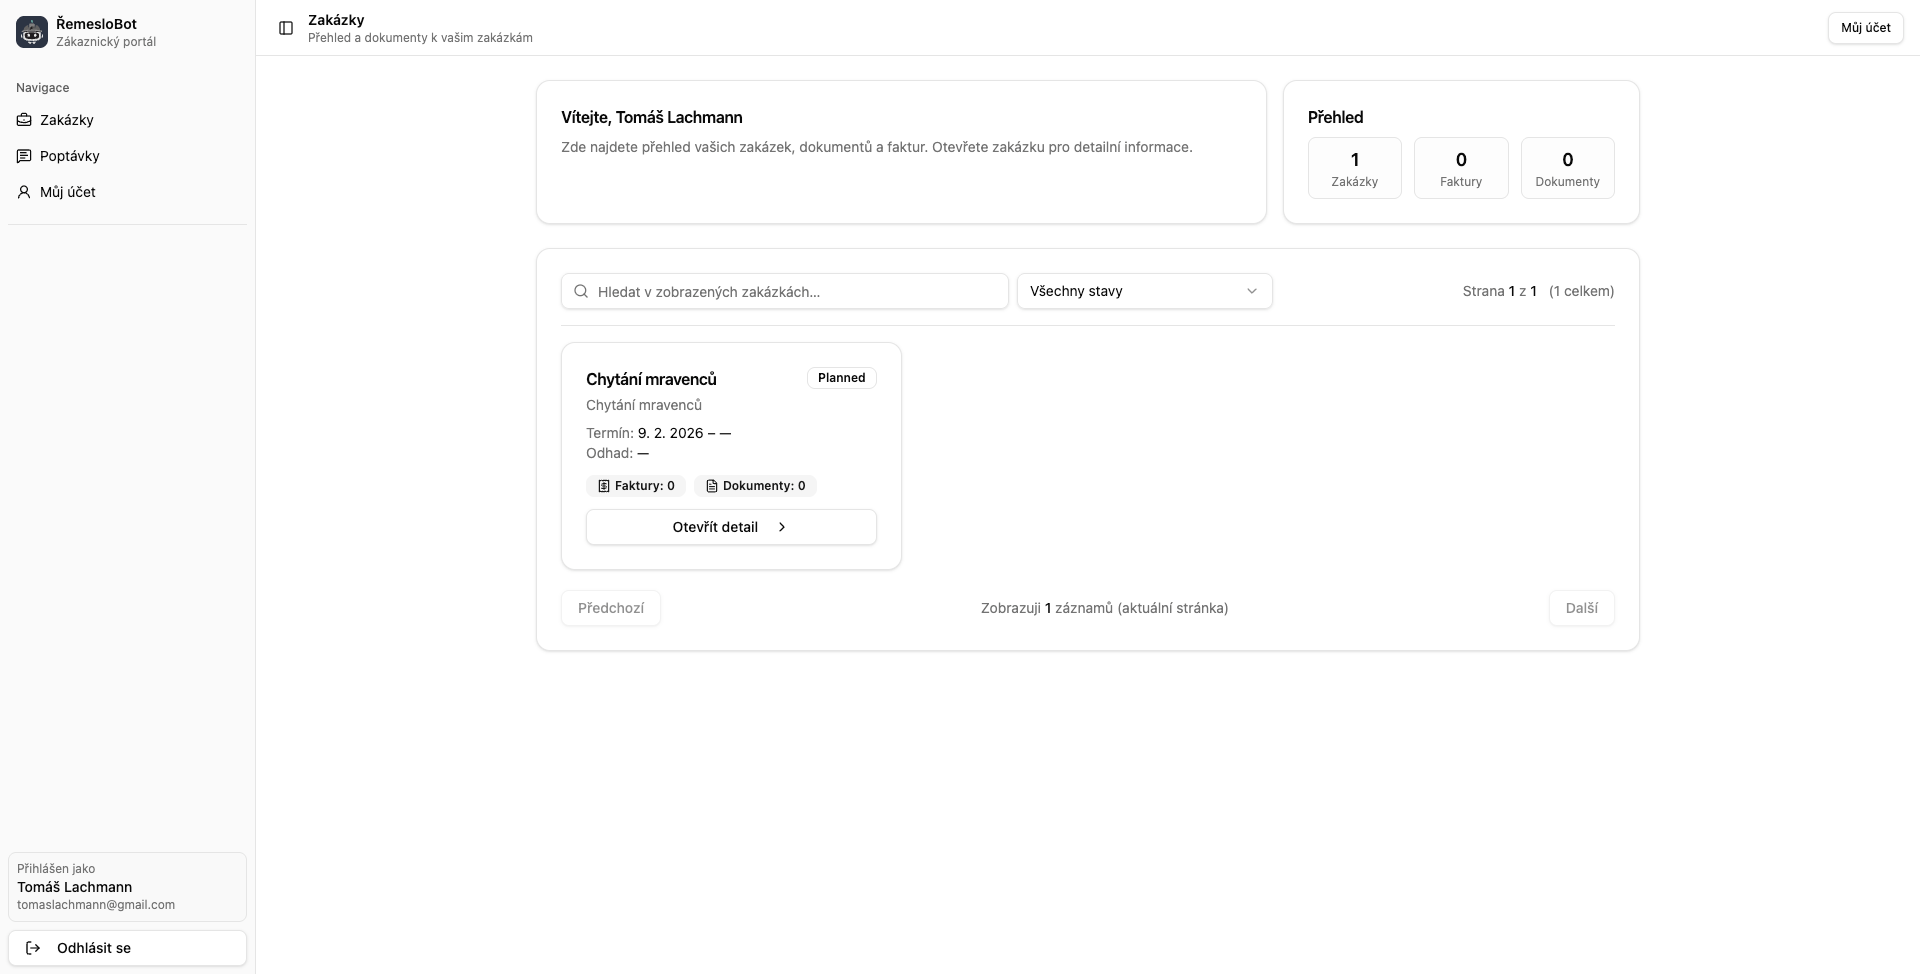Click the Zakázky count tile in Přehled
The height and width of the screenshot is (974, 1920).
click(1354, 168)
